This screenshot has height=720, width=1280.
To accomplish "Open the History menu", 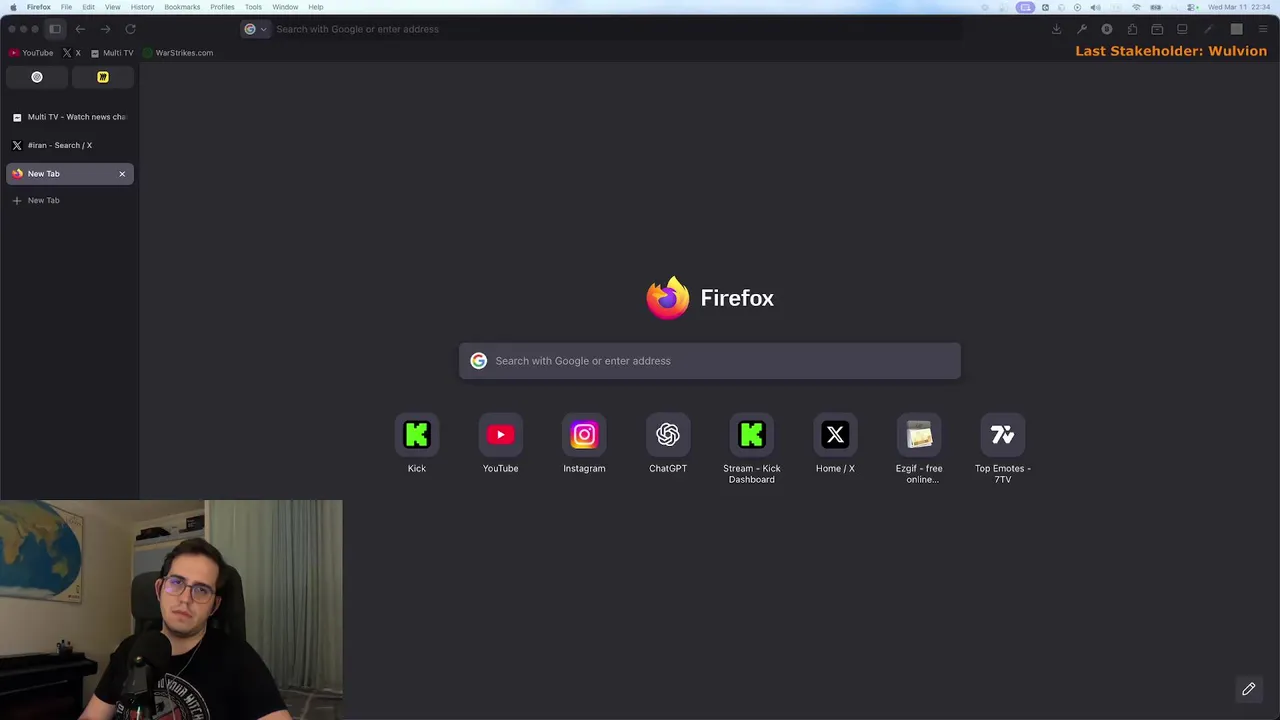I will tap(142, 7).
